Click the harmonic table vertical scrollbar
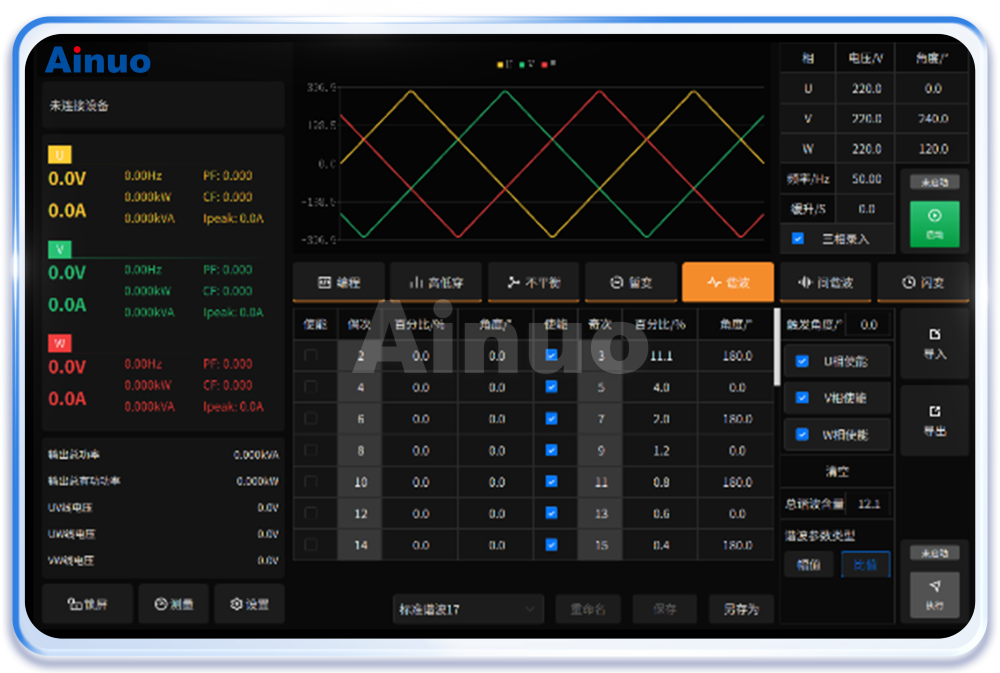 [x=777, y=360]
